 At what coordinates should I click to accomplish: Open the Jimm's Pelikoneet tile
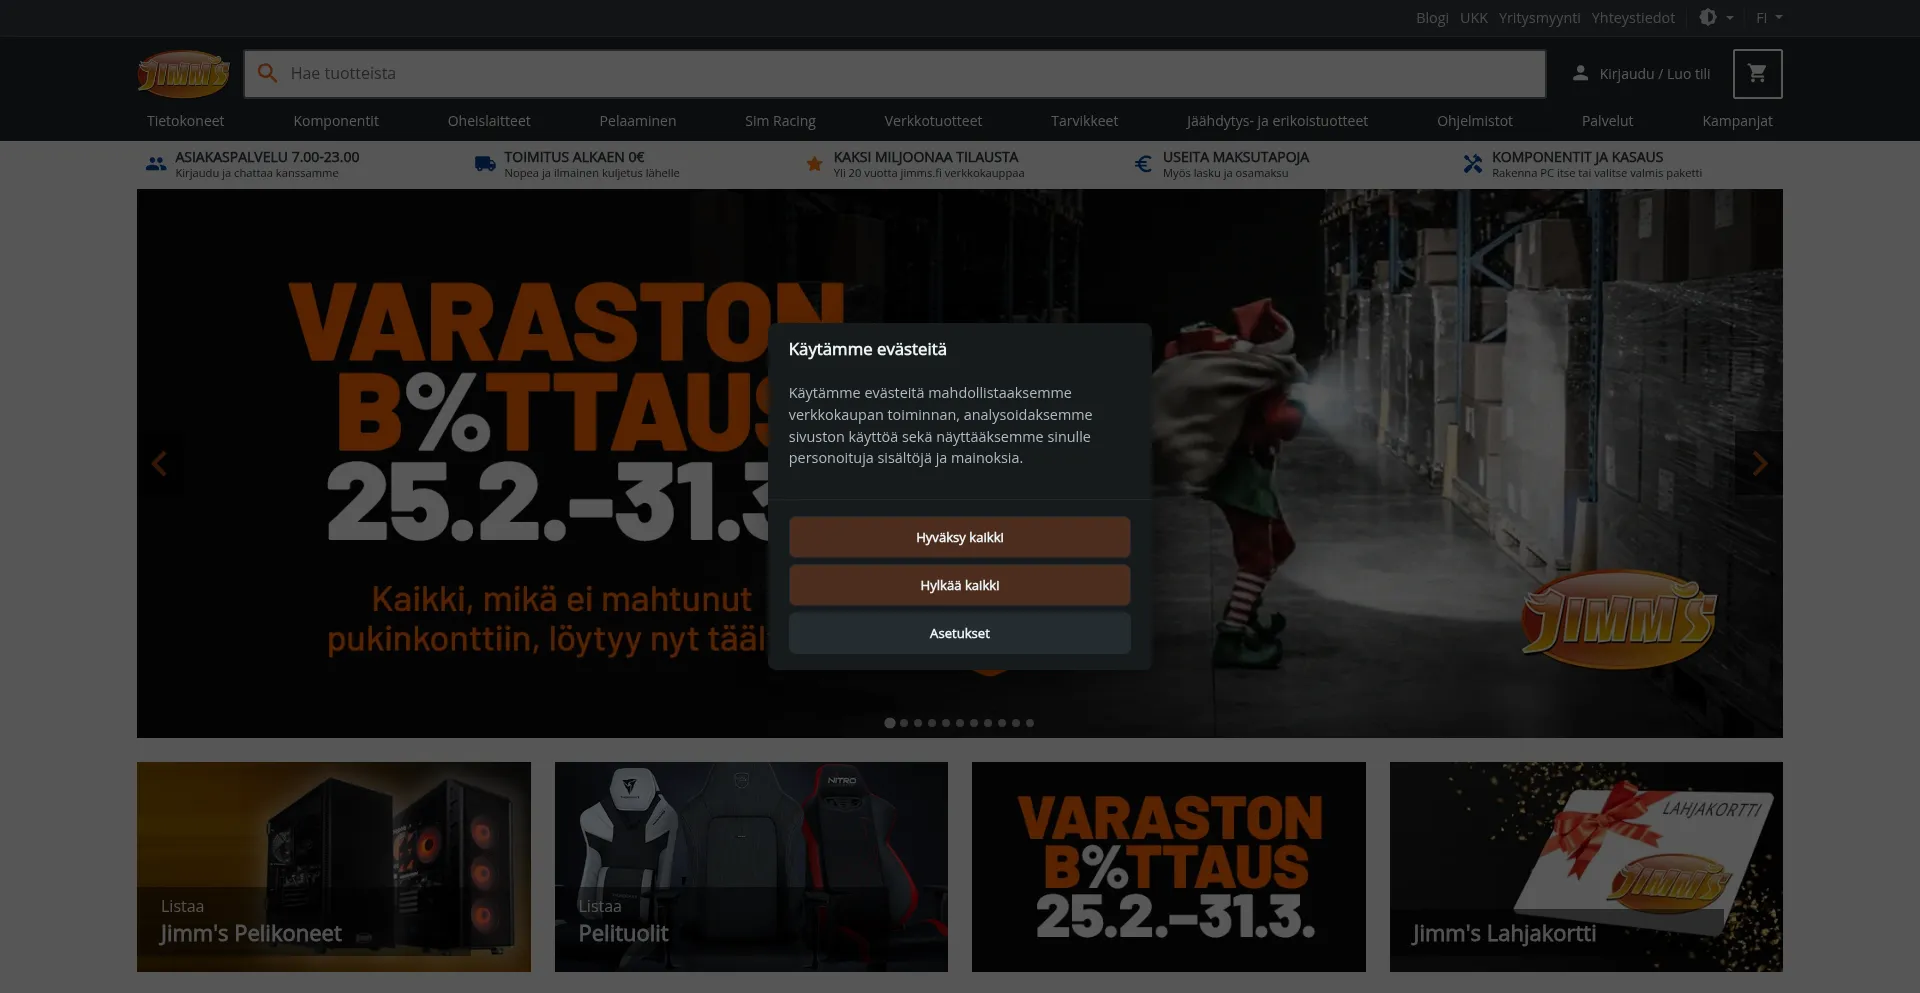pyautogui.click(x=334, y=867)
